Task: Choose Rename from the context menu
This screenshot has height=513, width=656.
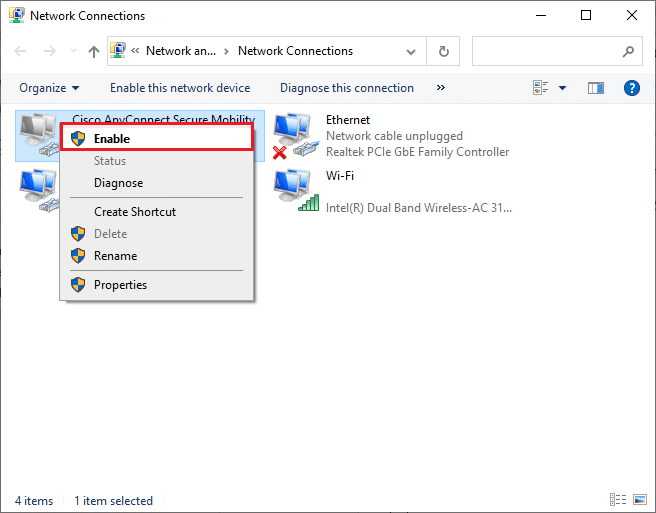Action: 156,256
